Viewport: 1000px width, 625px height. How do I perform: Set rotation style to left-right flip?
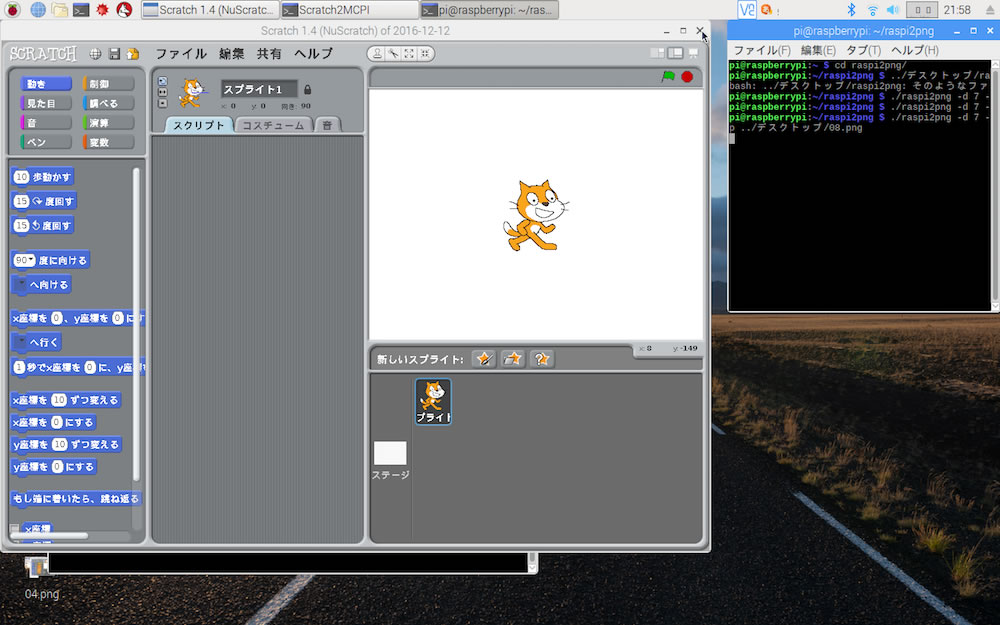[163, 92]
